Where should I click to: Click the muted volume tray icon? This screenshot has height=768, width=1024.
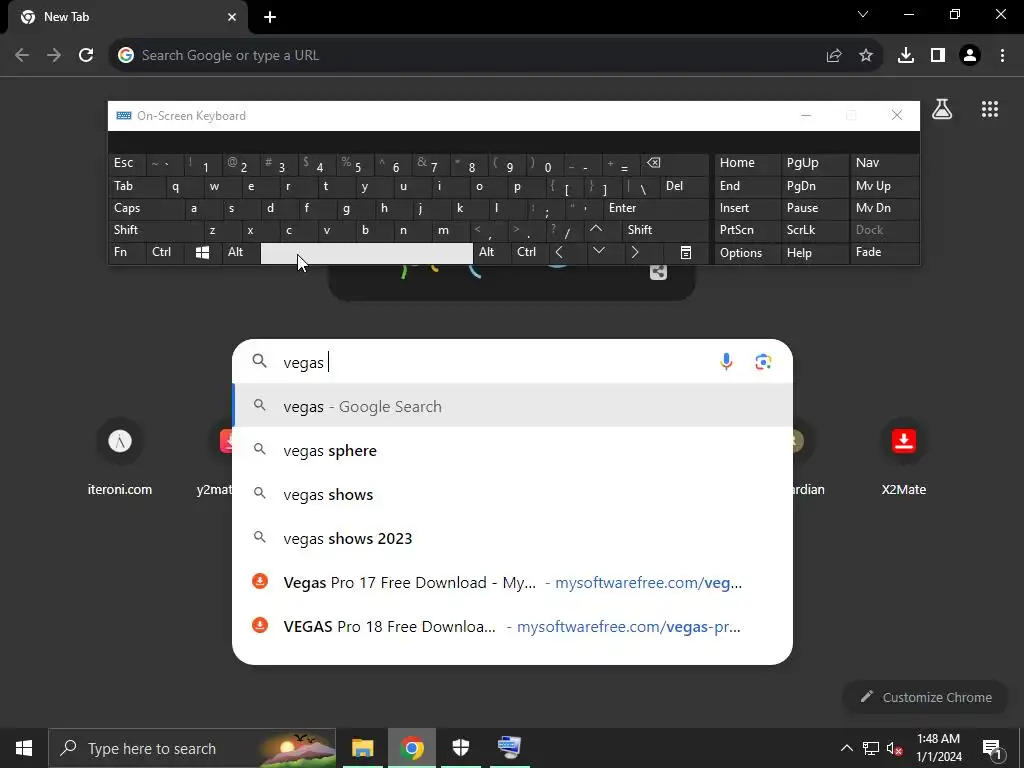(895, 748)
